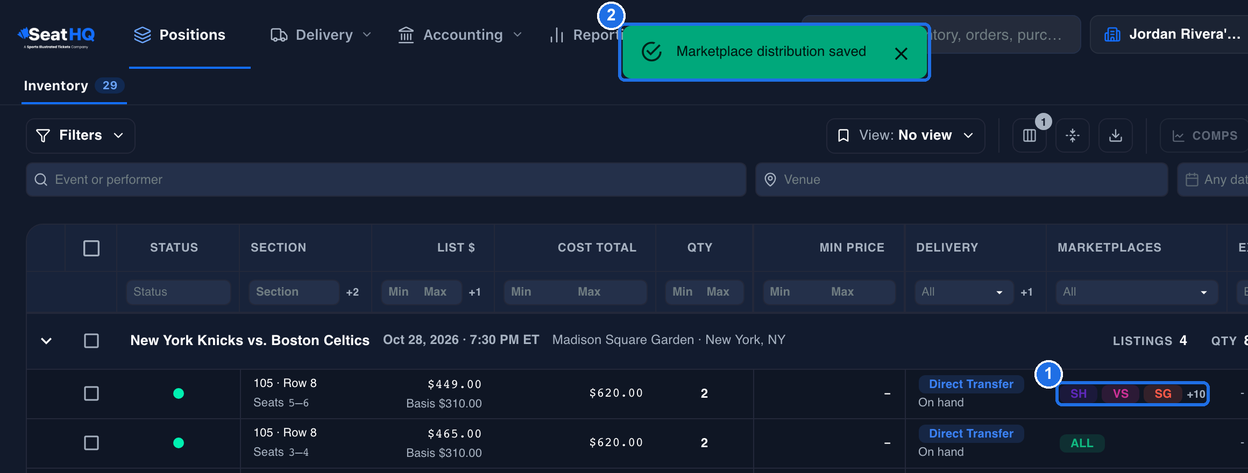
Task: Open the Accounting menu
Action: coord(460,35)
